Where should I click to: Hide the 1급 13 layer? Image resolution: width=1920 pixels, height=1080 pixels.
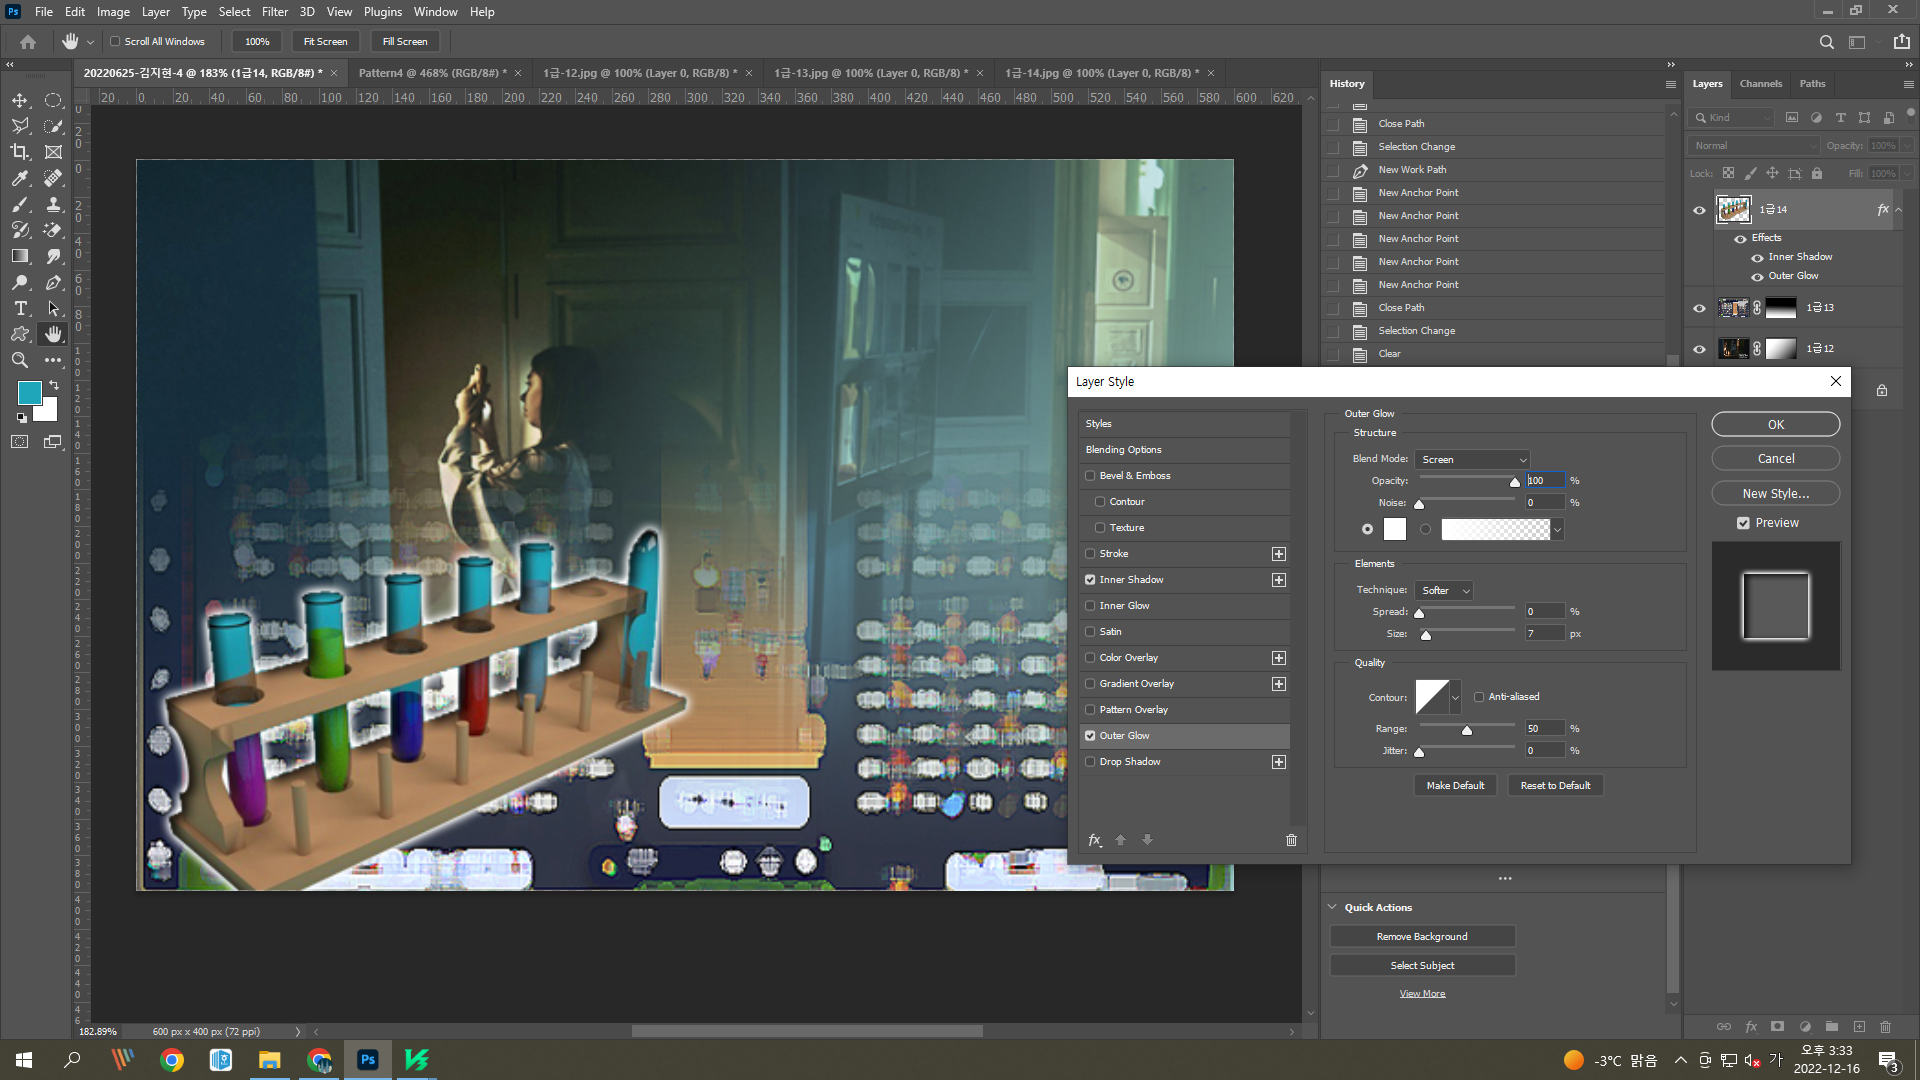click(1699, 308)
